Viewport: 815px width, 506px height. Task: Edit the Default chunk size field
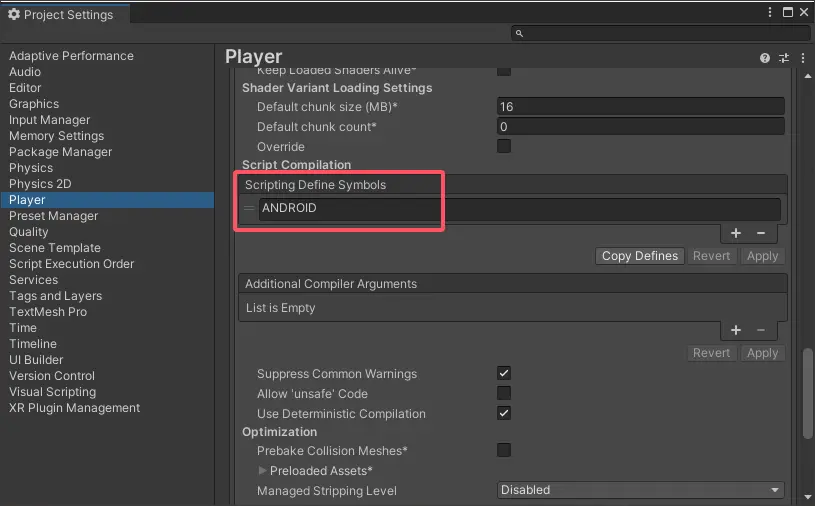coord(640,106)
